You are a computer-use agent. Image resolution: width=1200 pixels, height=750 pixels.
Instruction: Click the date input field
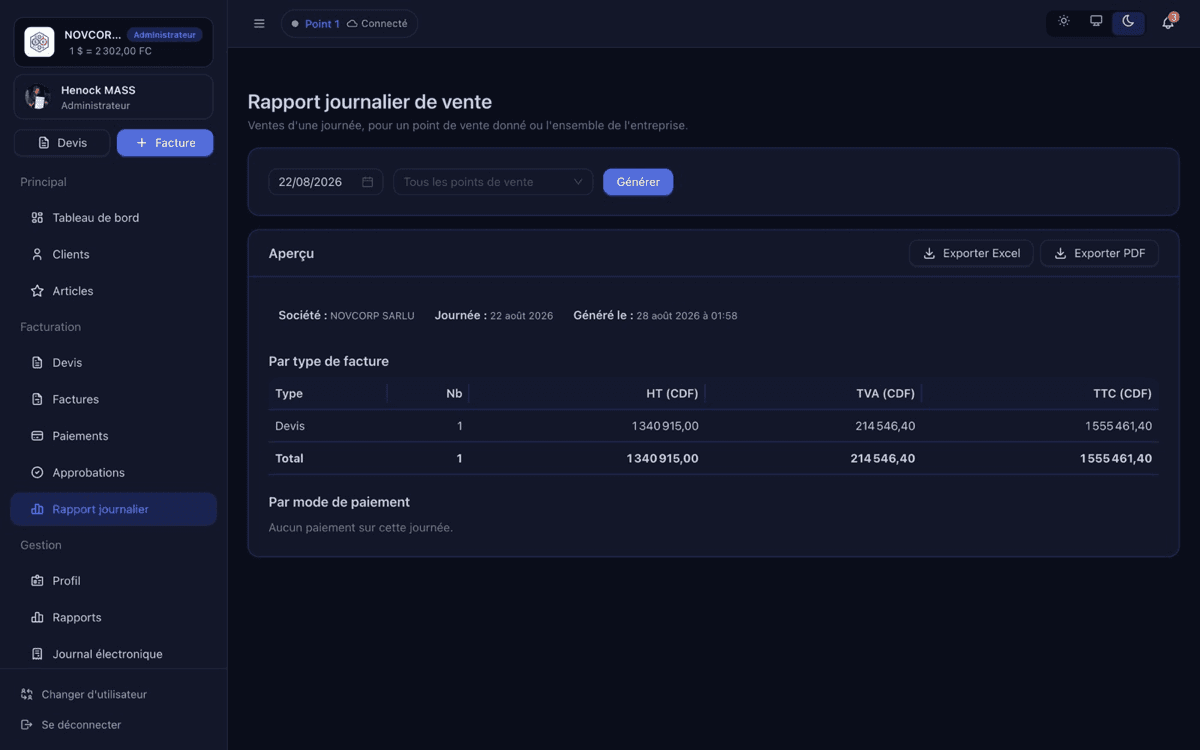coord(326,182)
